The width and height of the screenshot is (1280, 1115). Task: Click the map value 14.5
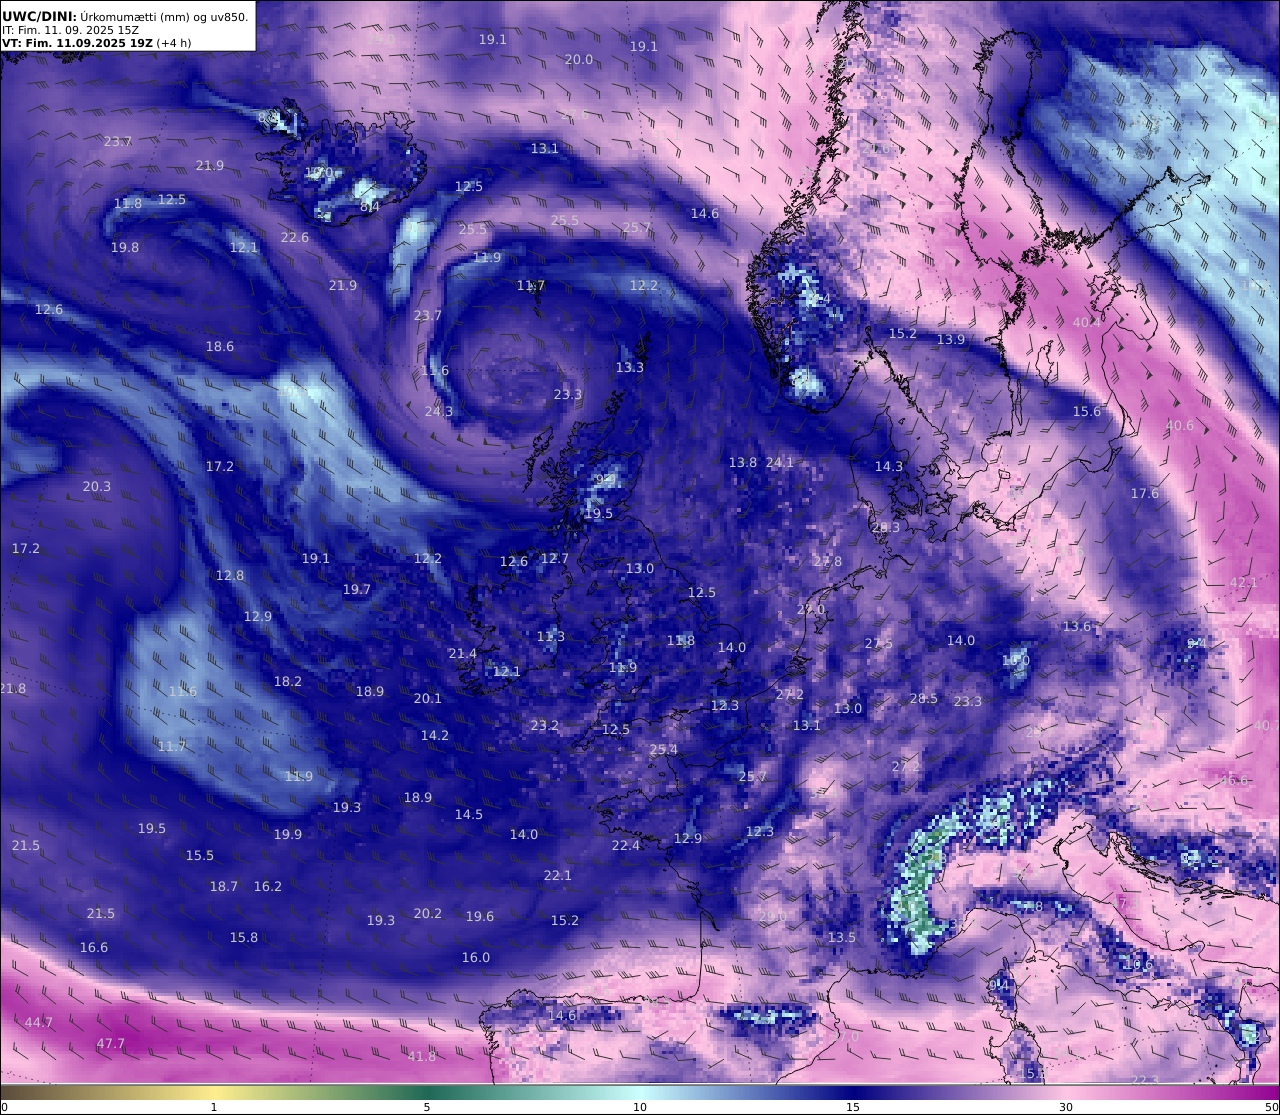469,815
